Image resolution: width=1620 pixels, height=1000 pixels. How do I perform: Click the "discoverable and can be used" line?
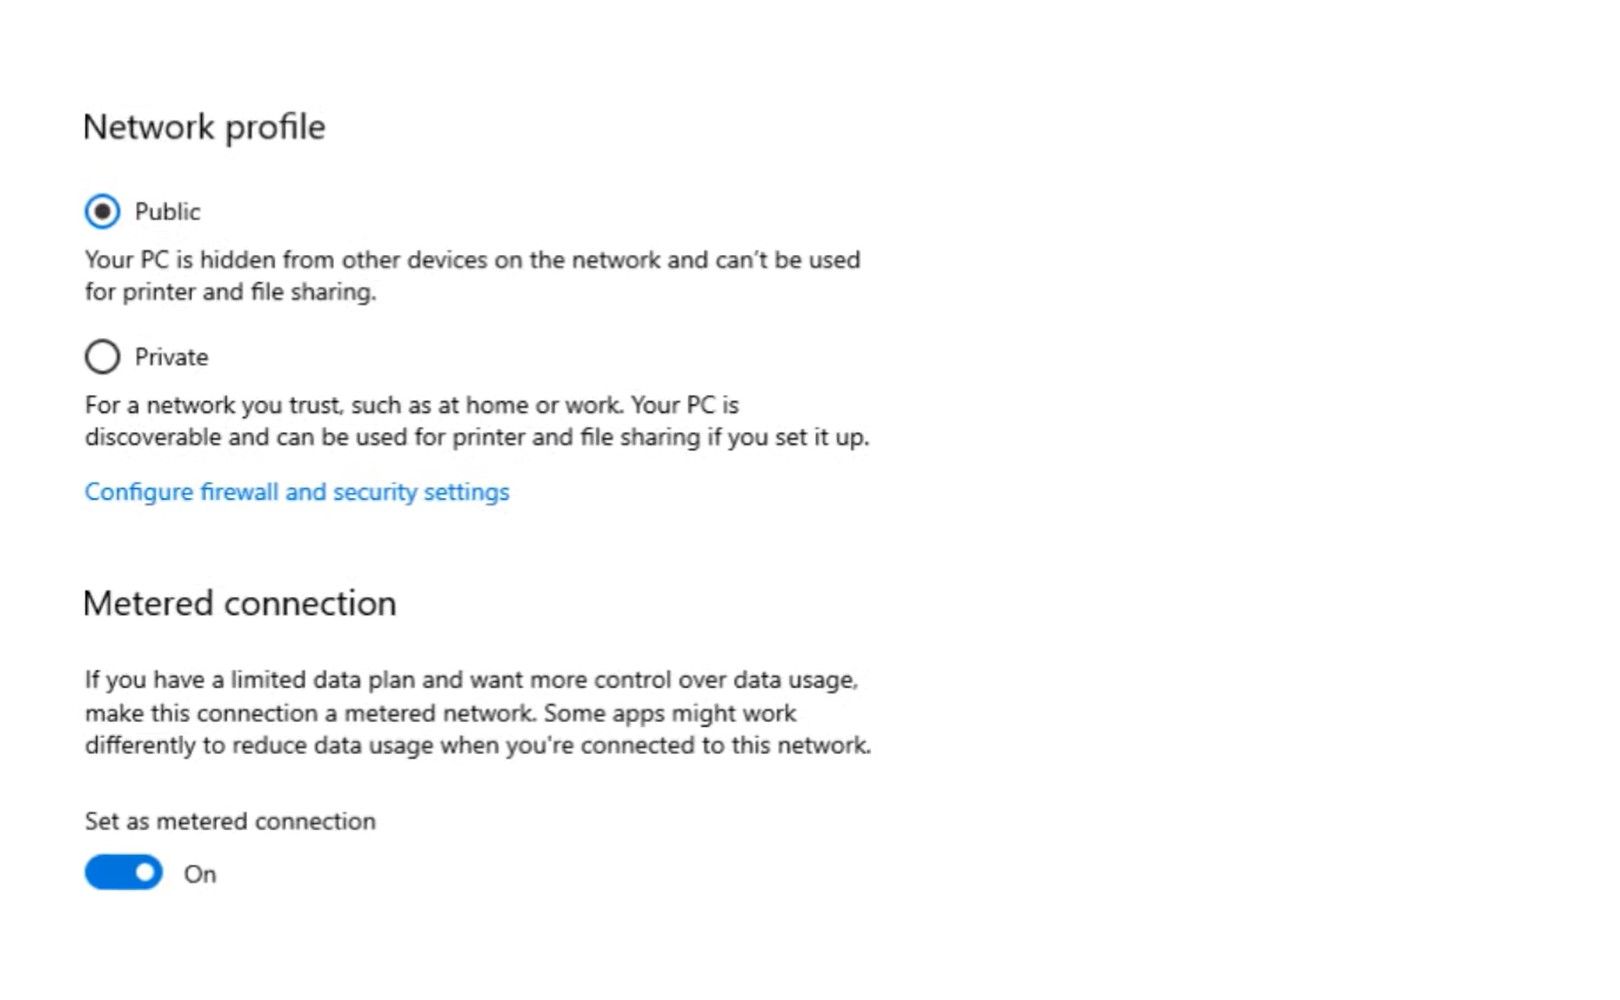(477, 437)
